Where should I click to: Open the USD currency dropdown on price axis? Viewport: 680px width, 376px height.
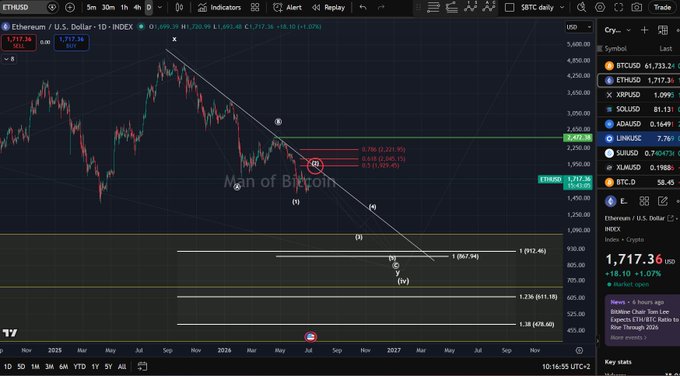[579, 27]
